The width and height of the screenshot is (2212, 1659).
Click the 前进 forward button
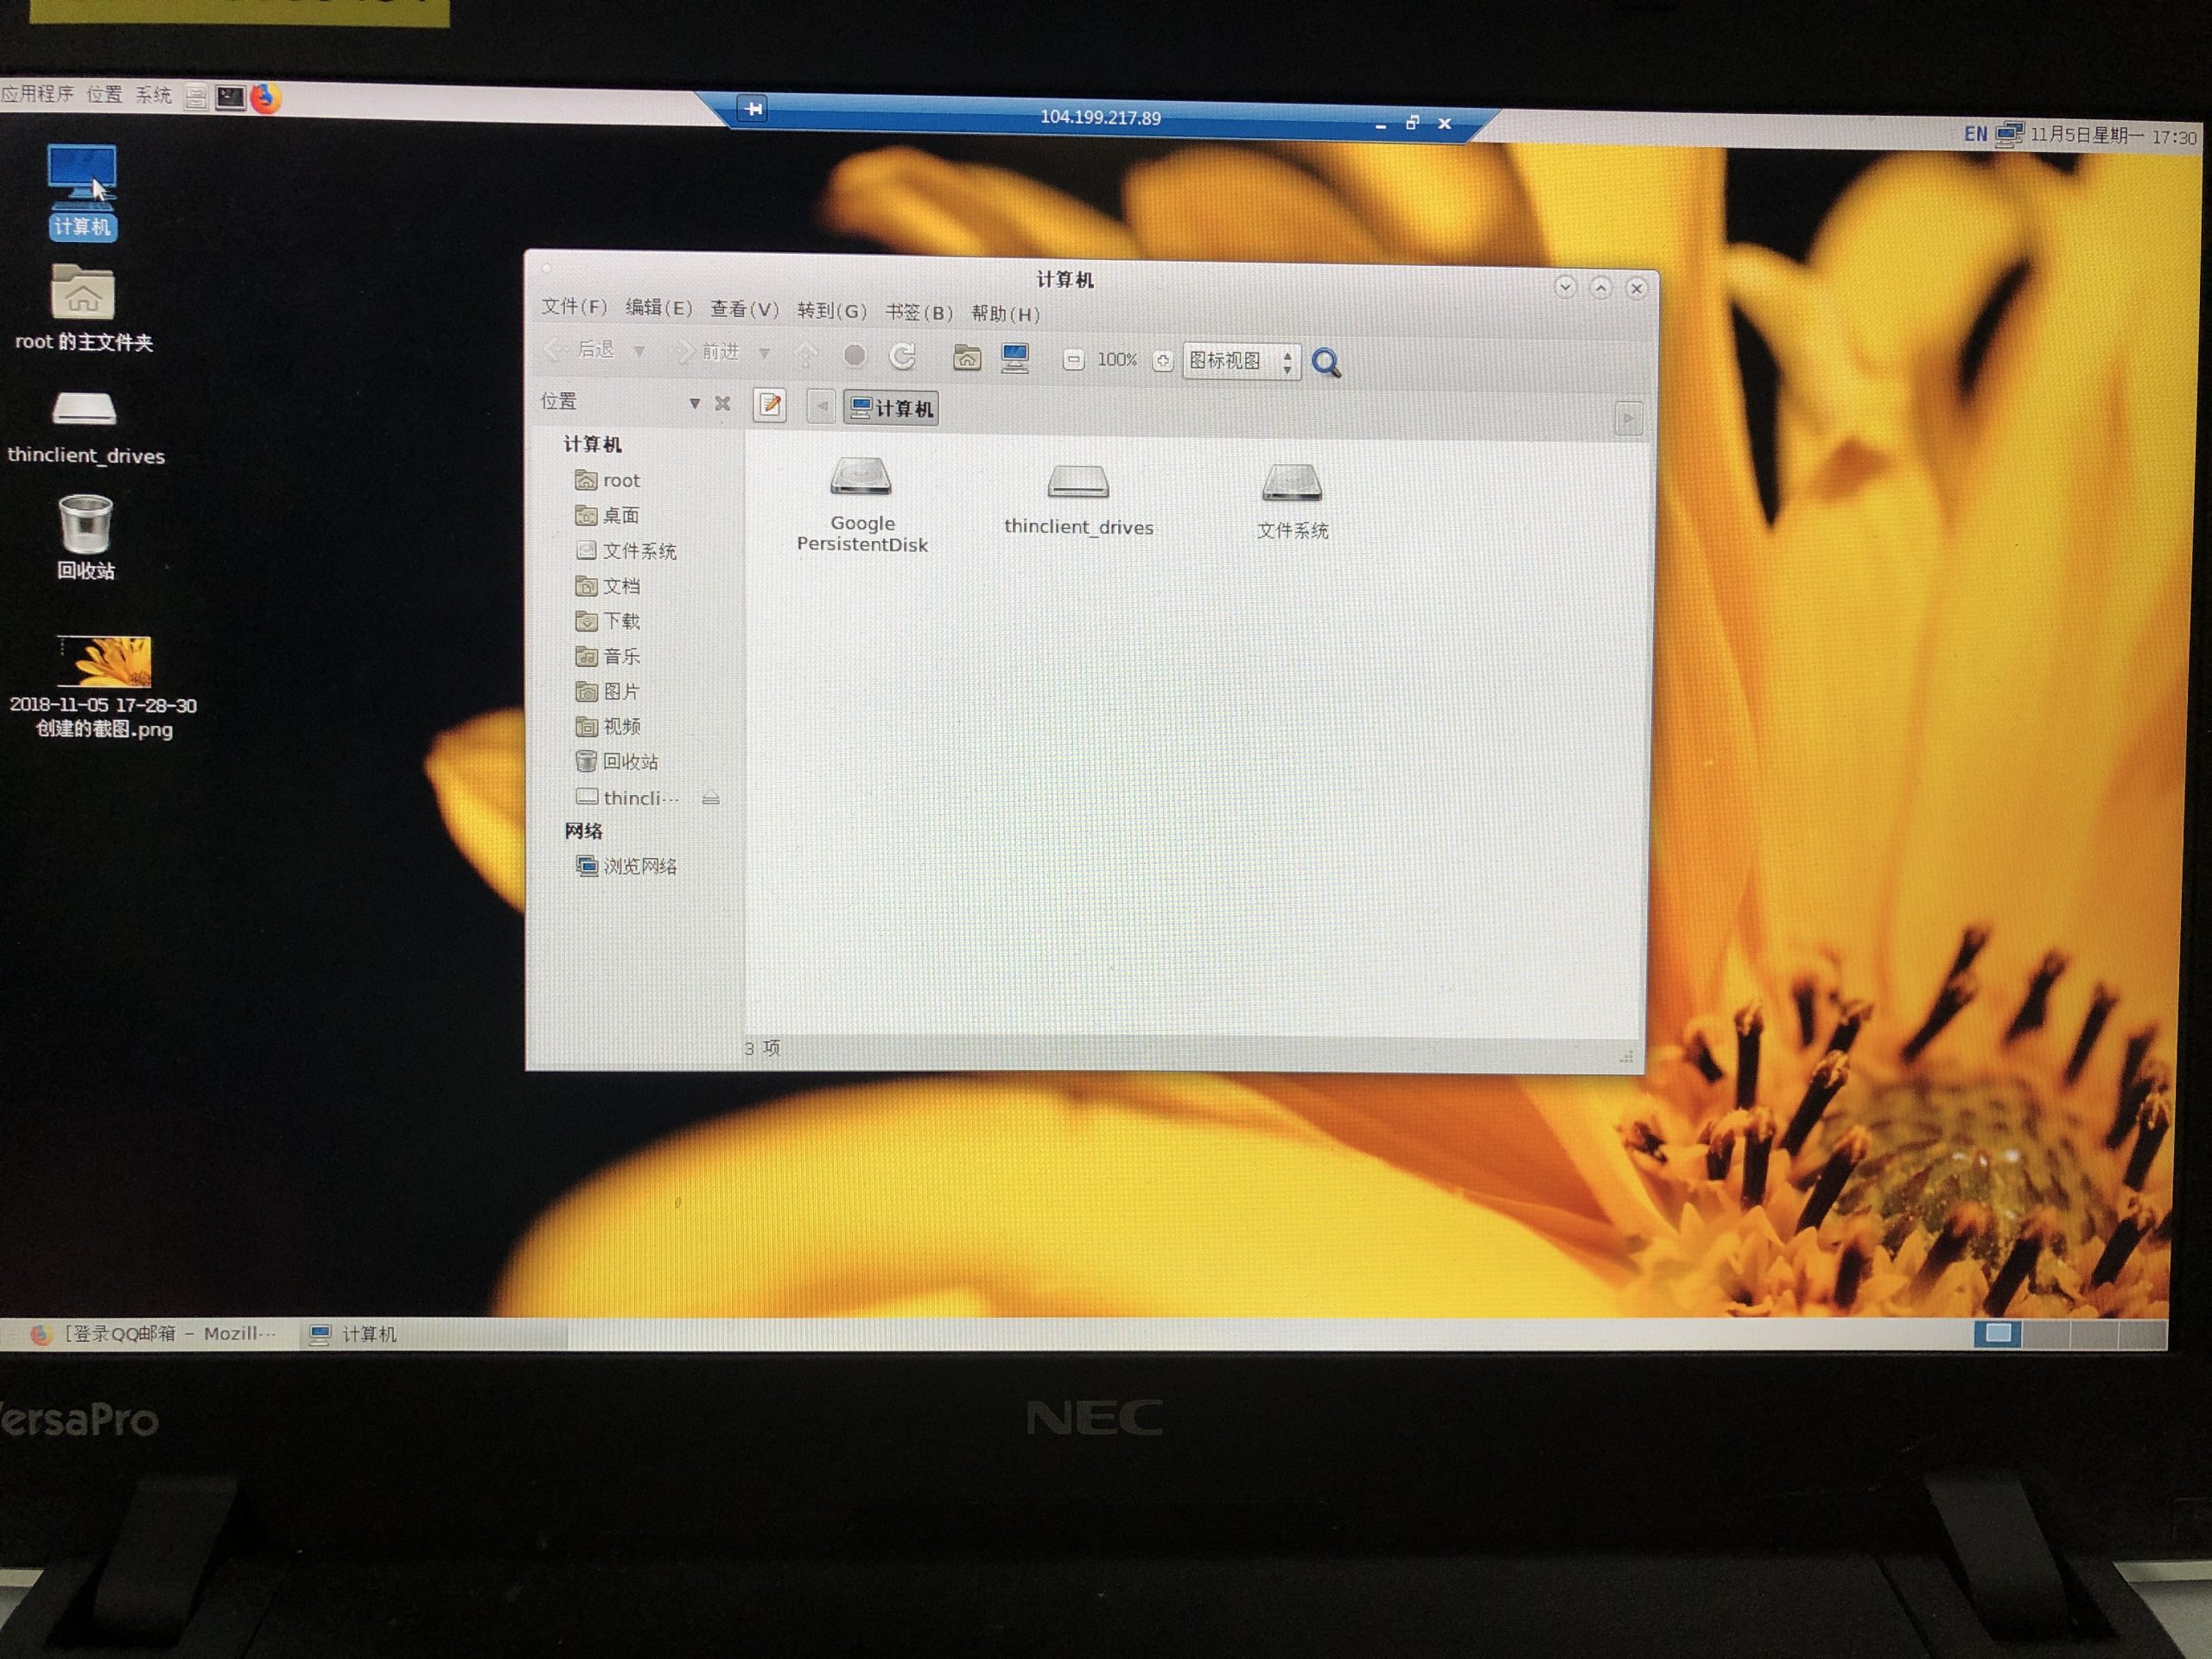point(705,352)
